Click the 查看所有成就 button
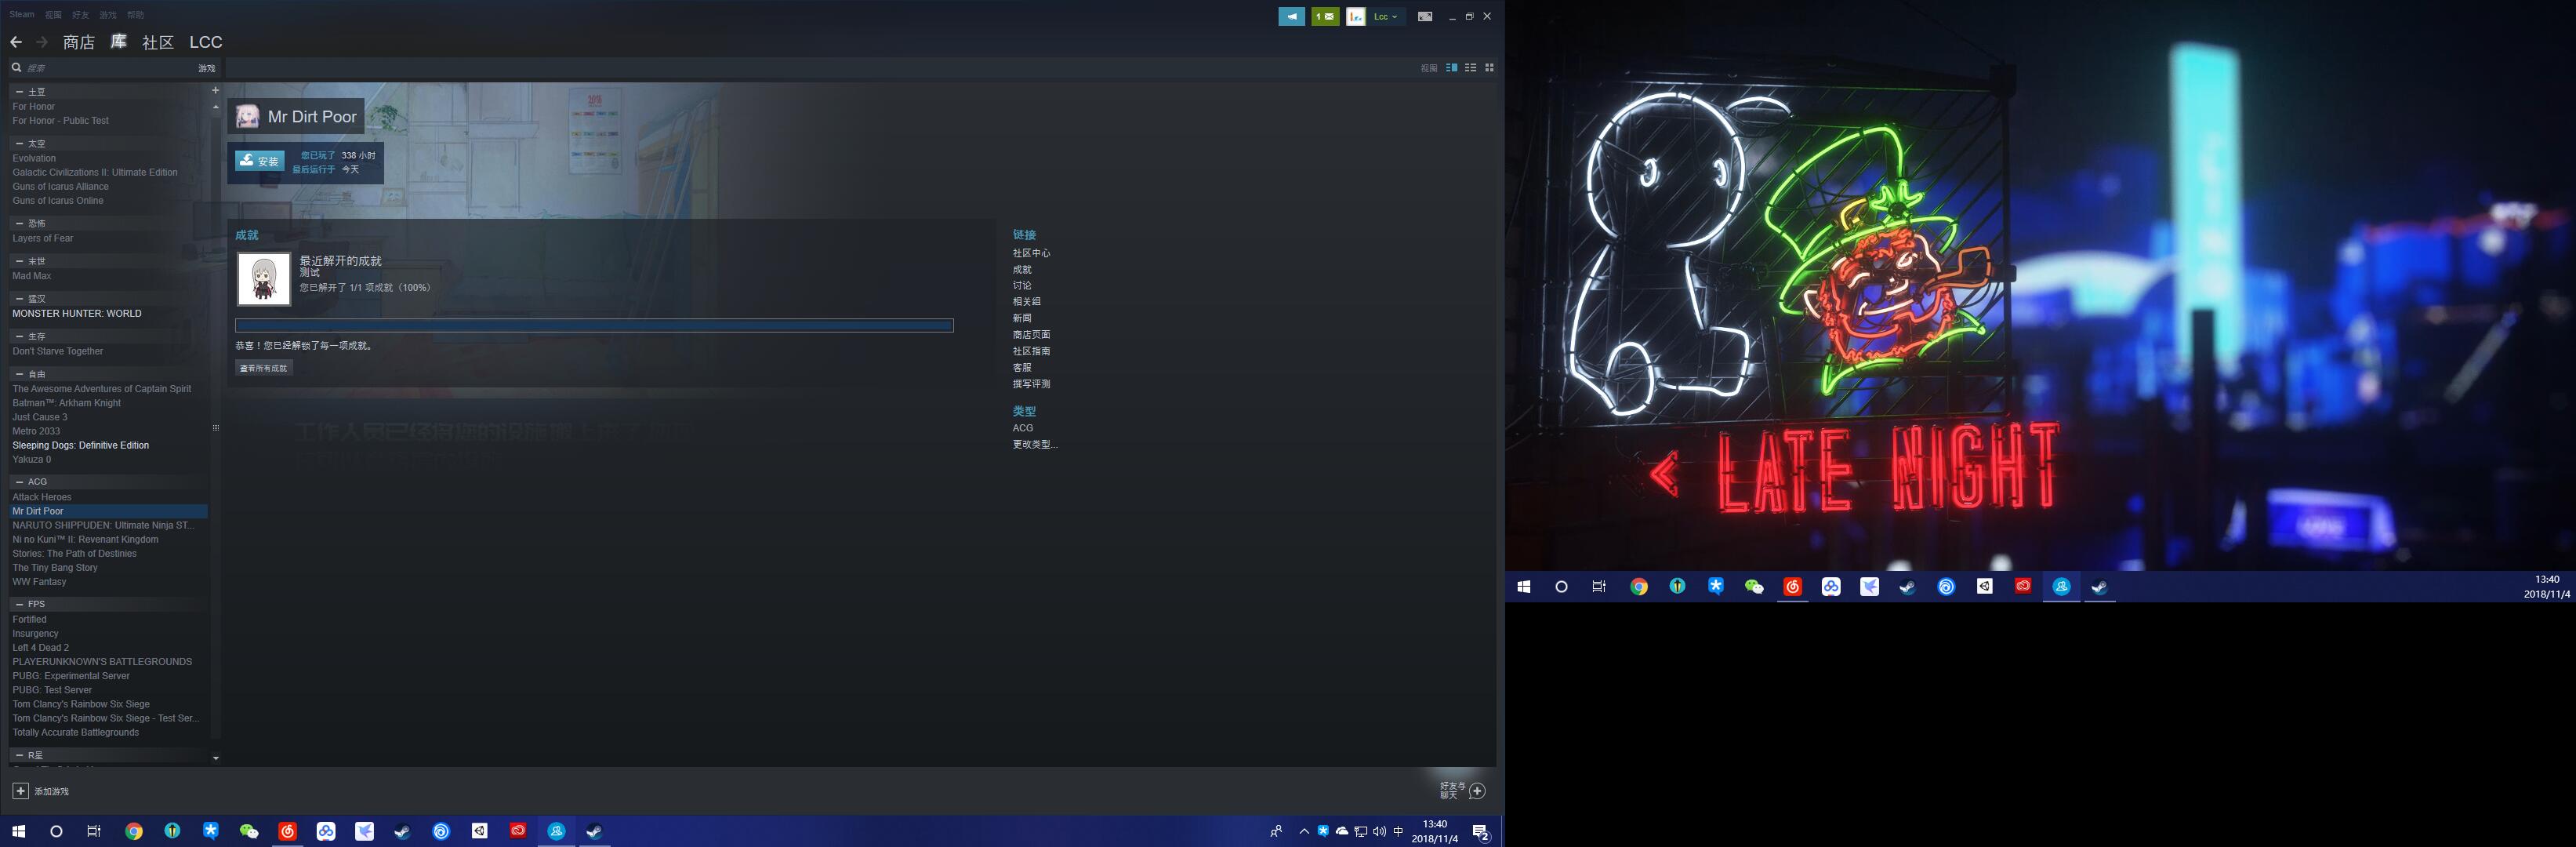The height and width of the screenshot is (847, 2576). (x=264, y=368)
